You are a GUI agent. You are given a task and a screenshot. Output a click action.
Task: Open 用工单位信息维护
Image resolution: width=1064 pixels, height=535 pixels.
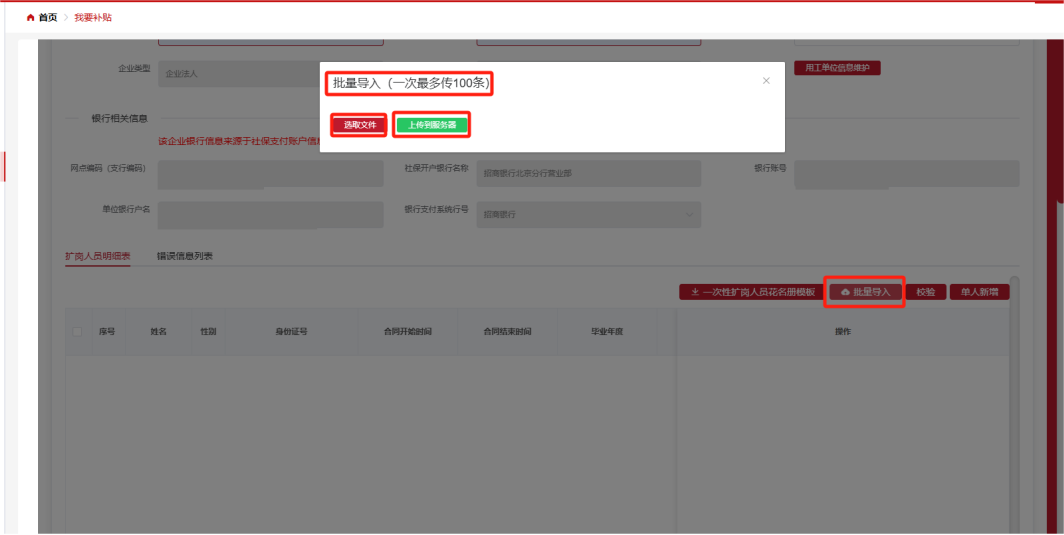coord(837,68)
